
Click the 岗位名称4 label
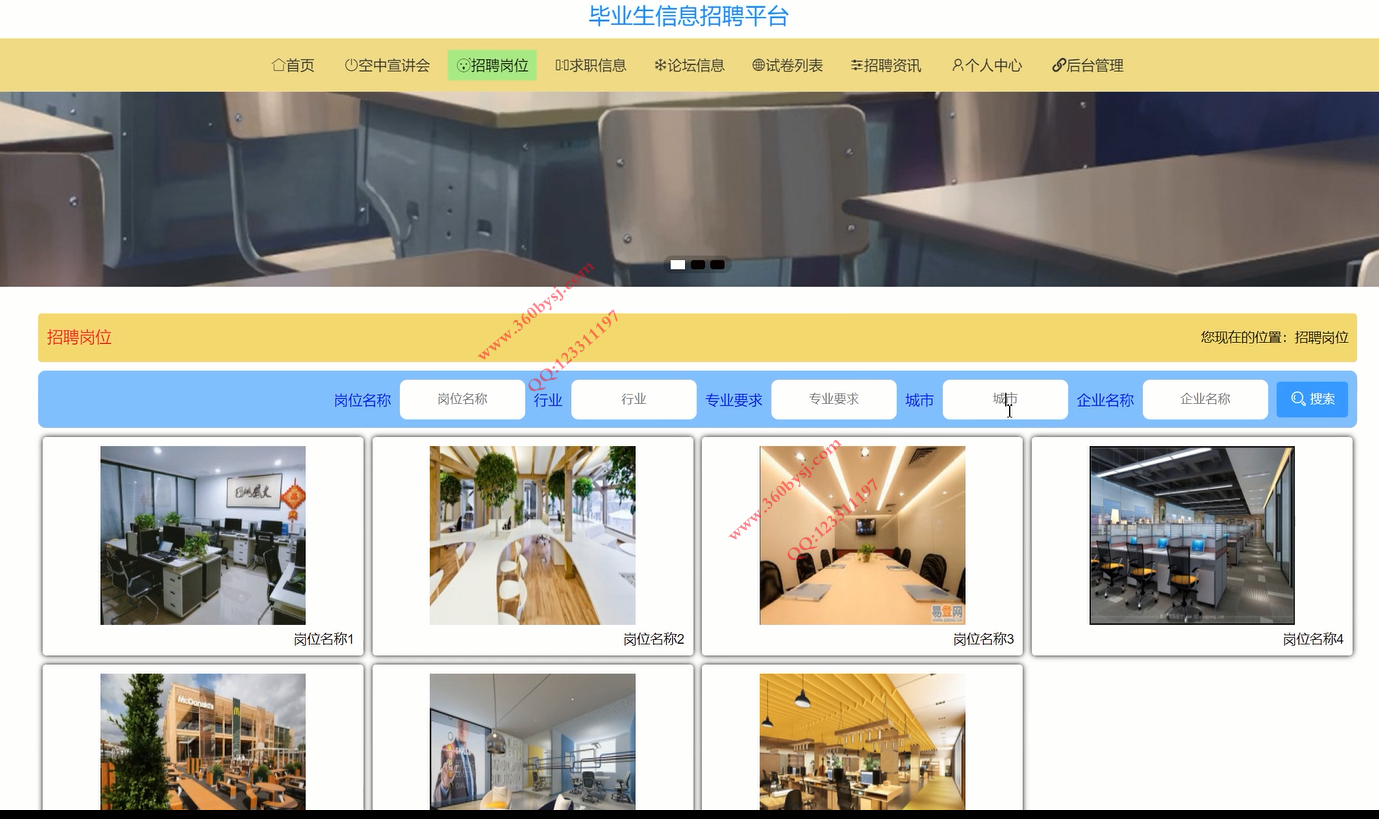(1314, 639)
